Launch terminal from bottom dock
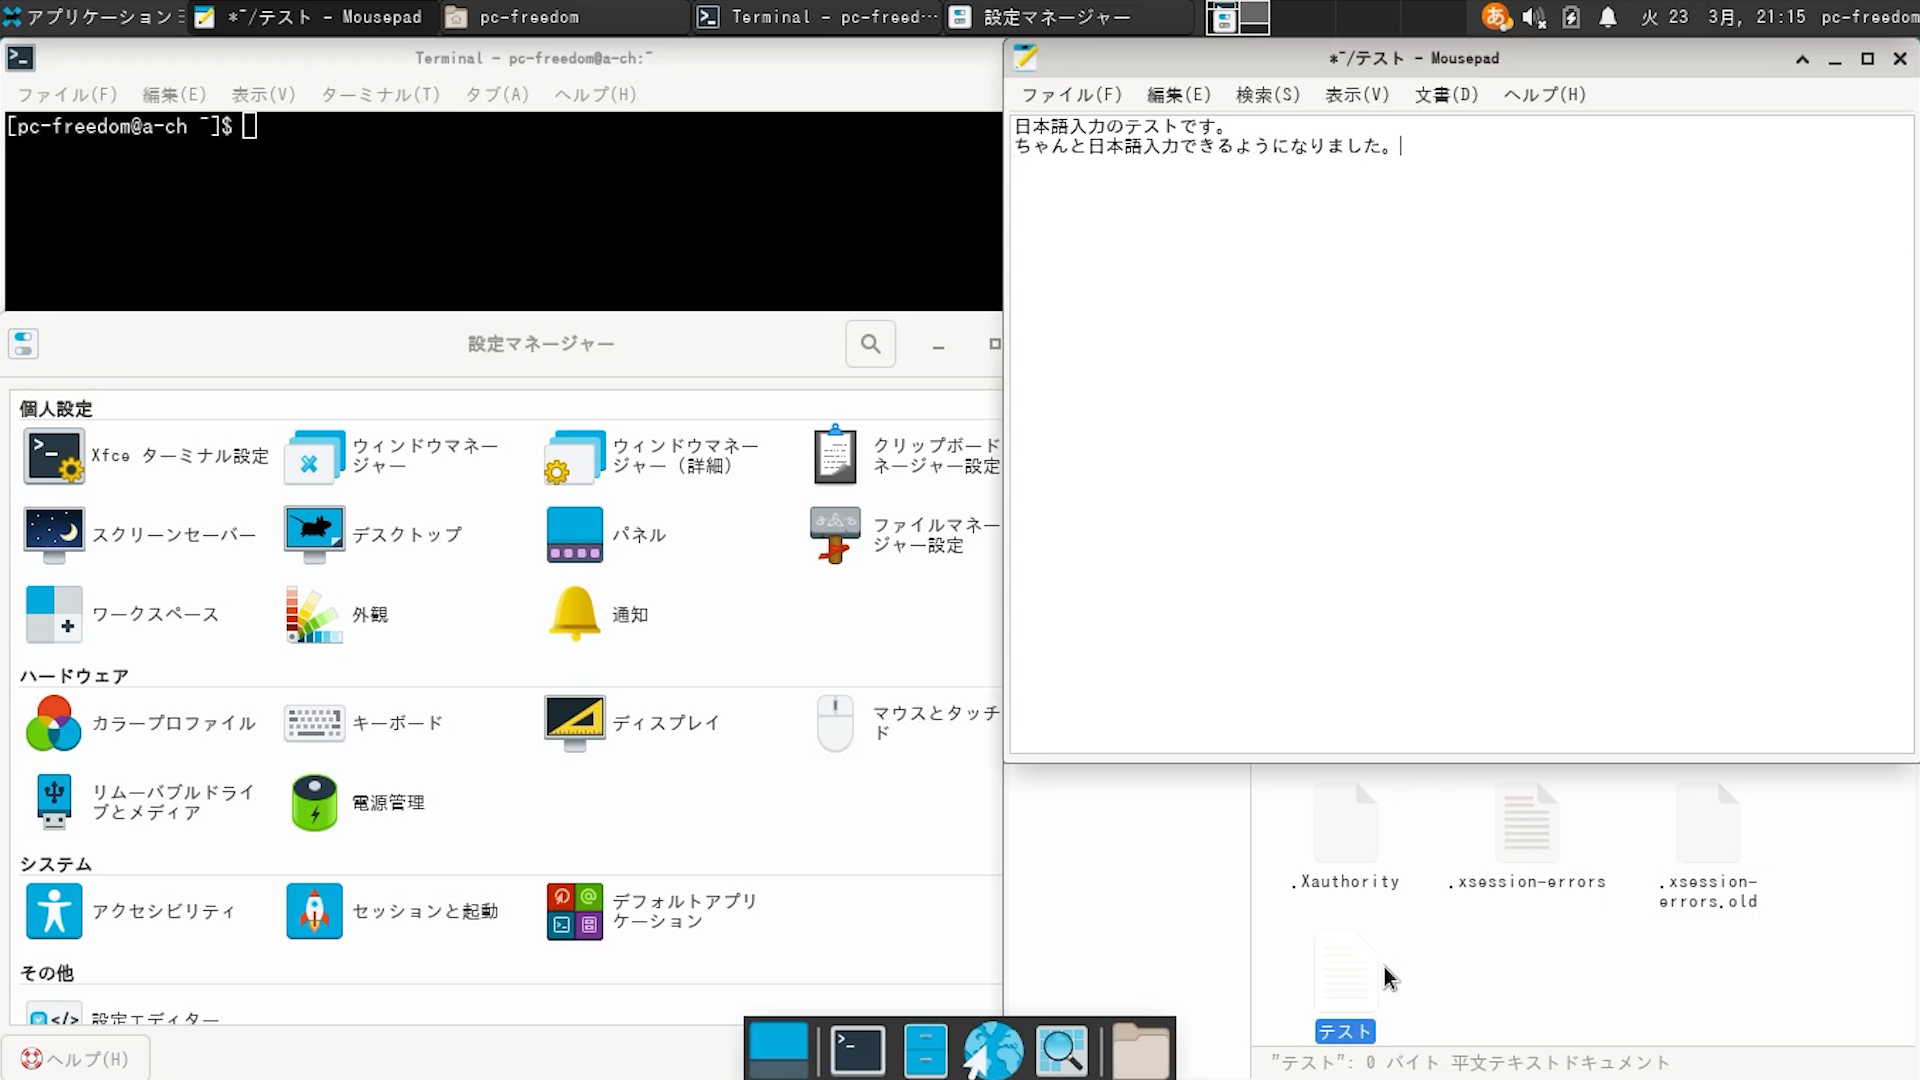This screenshot has width=1920, height=1080. pyautogui.click(x=858, y=1051)
